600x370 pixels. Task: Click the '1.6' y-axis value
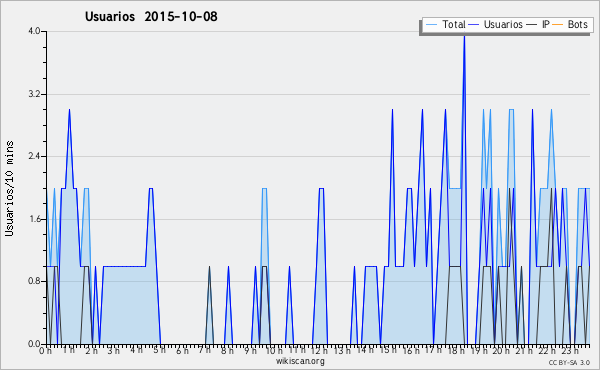tap(34, 219)
